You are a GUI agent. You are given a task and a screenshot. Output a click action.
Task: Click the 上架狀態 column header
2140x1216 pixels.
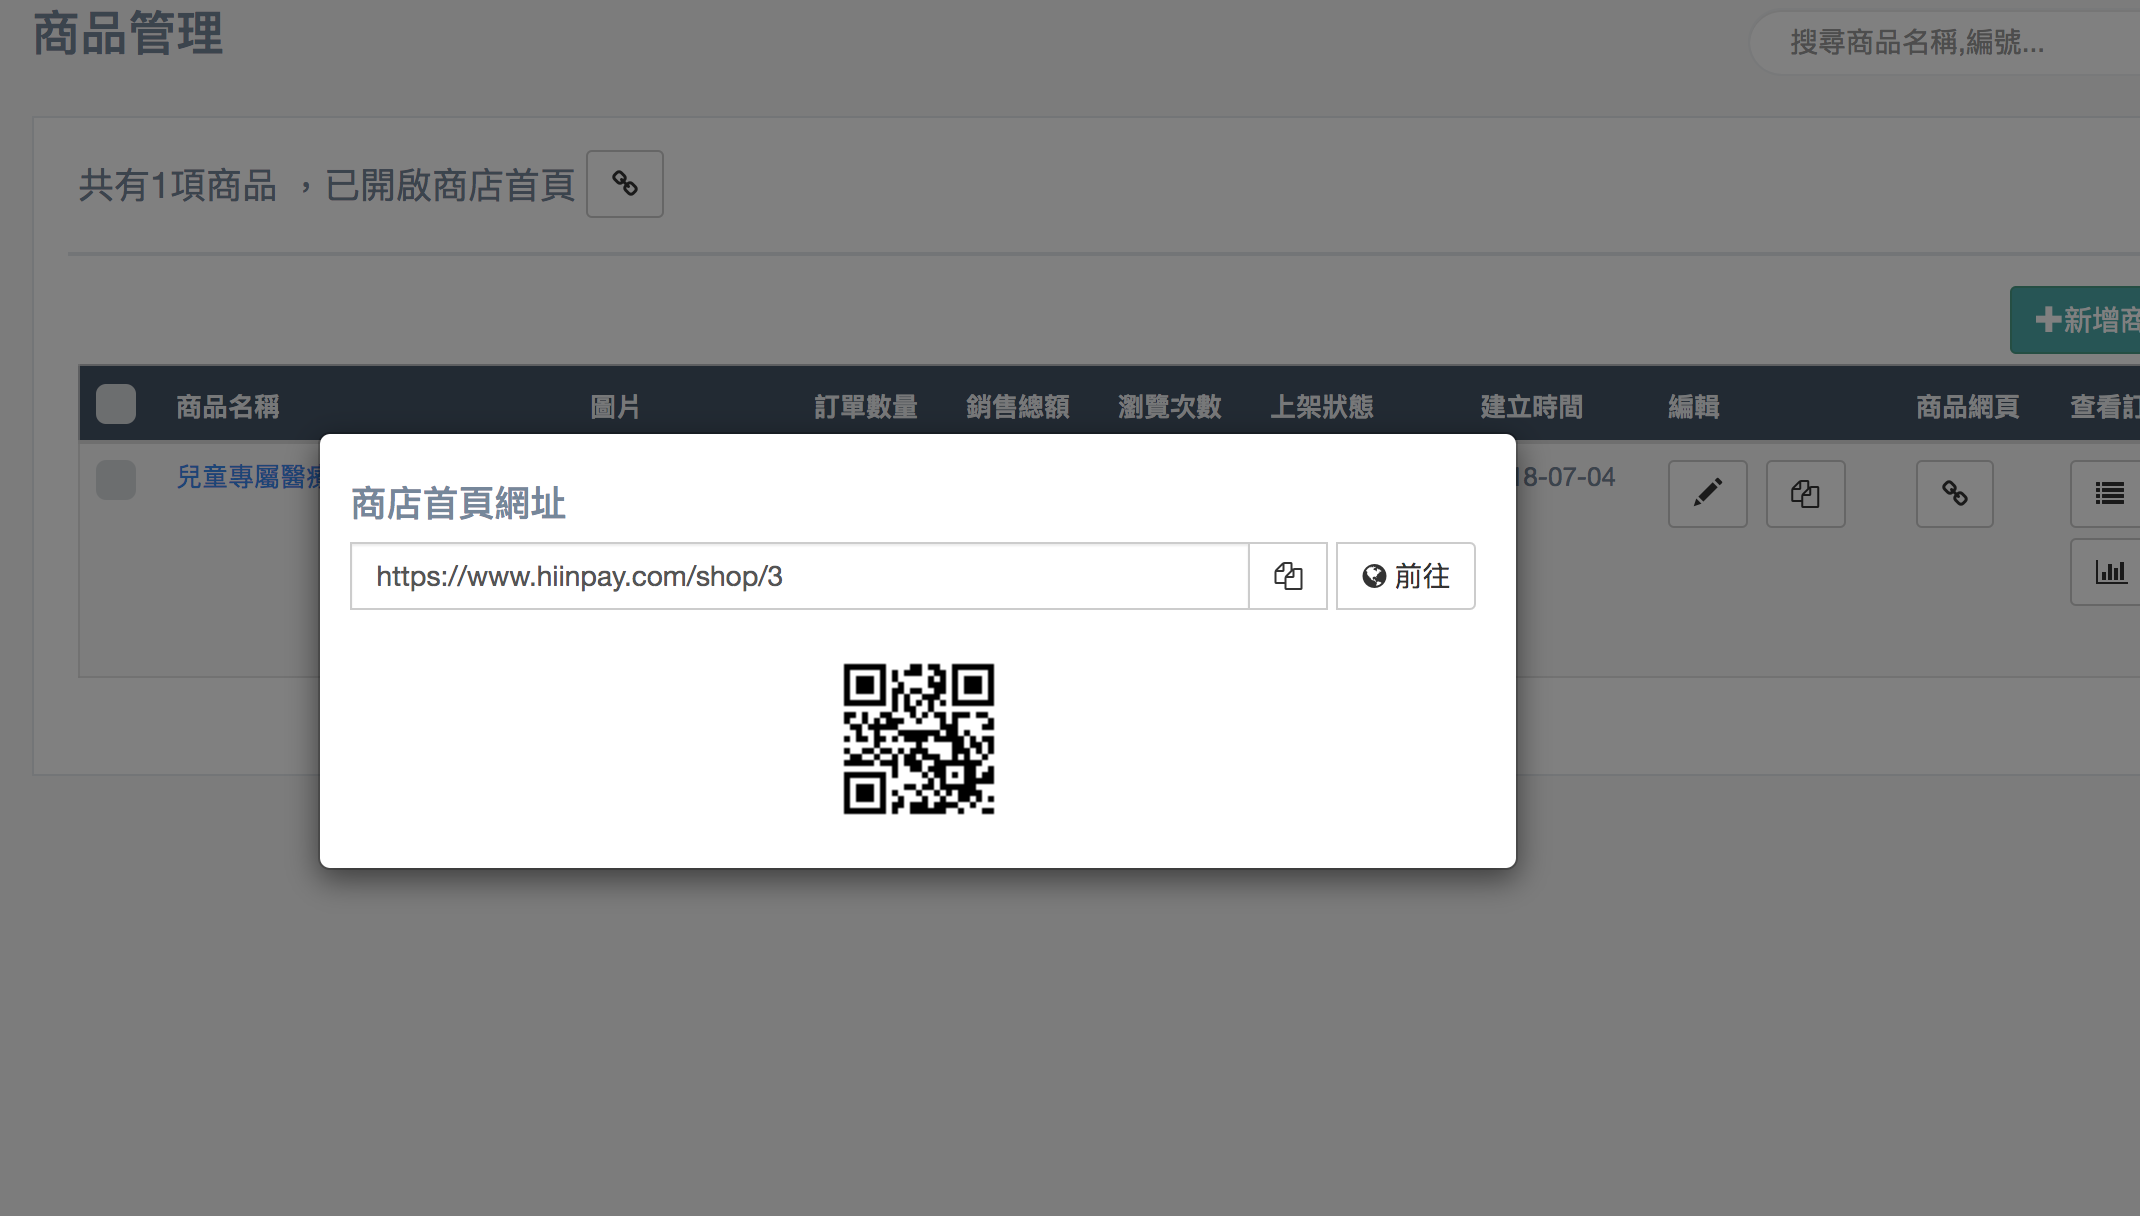click(x=1322, y=407)
